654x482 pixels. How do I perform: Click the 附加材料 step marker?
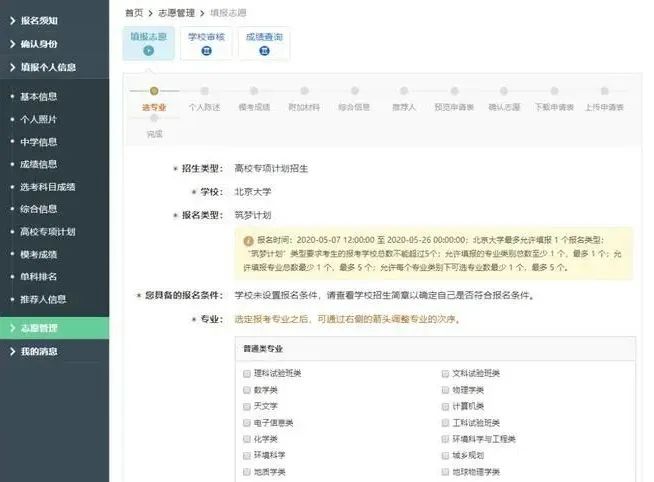coord(304,91)
